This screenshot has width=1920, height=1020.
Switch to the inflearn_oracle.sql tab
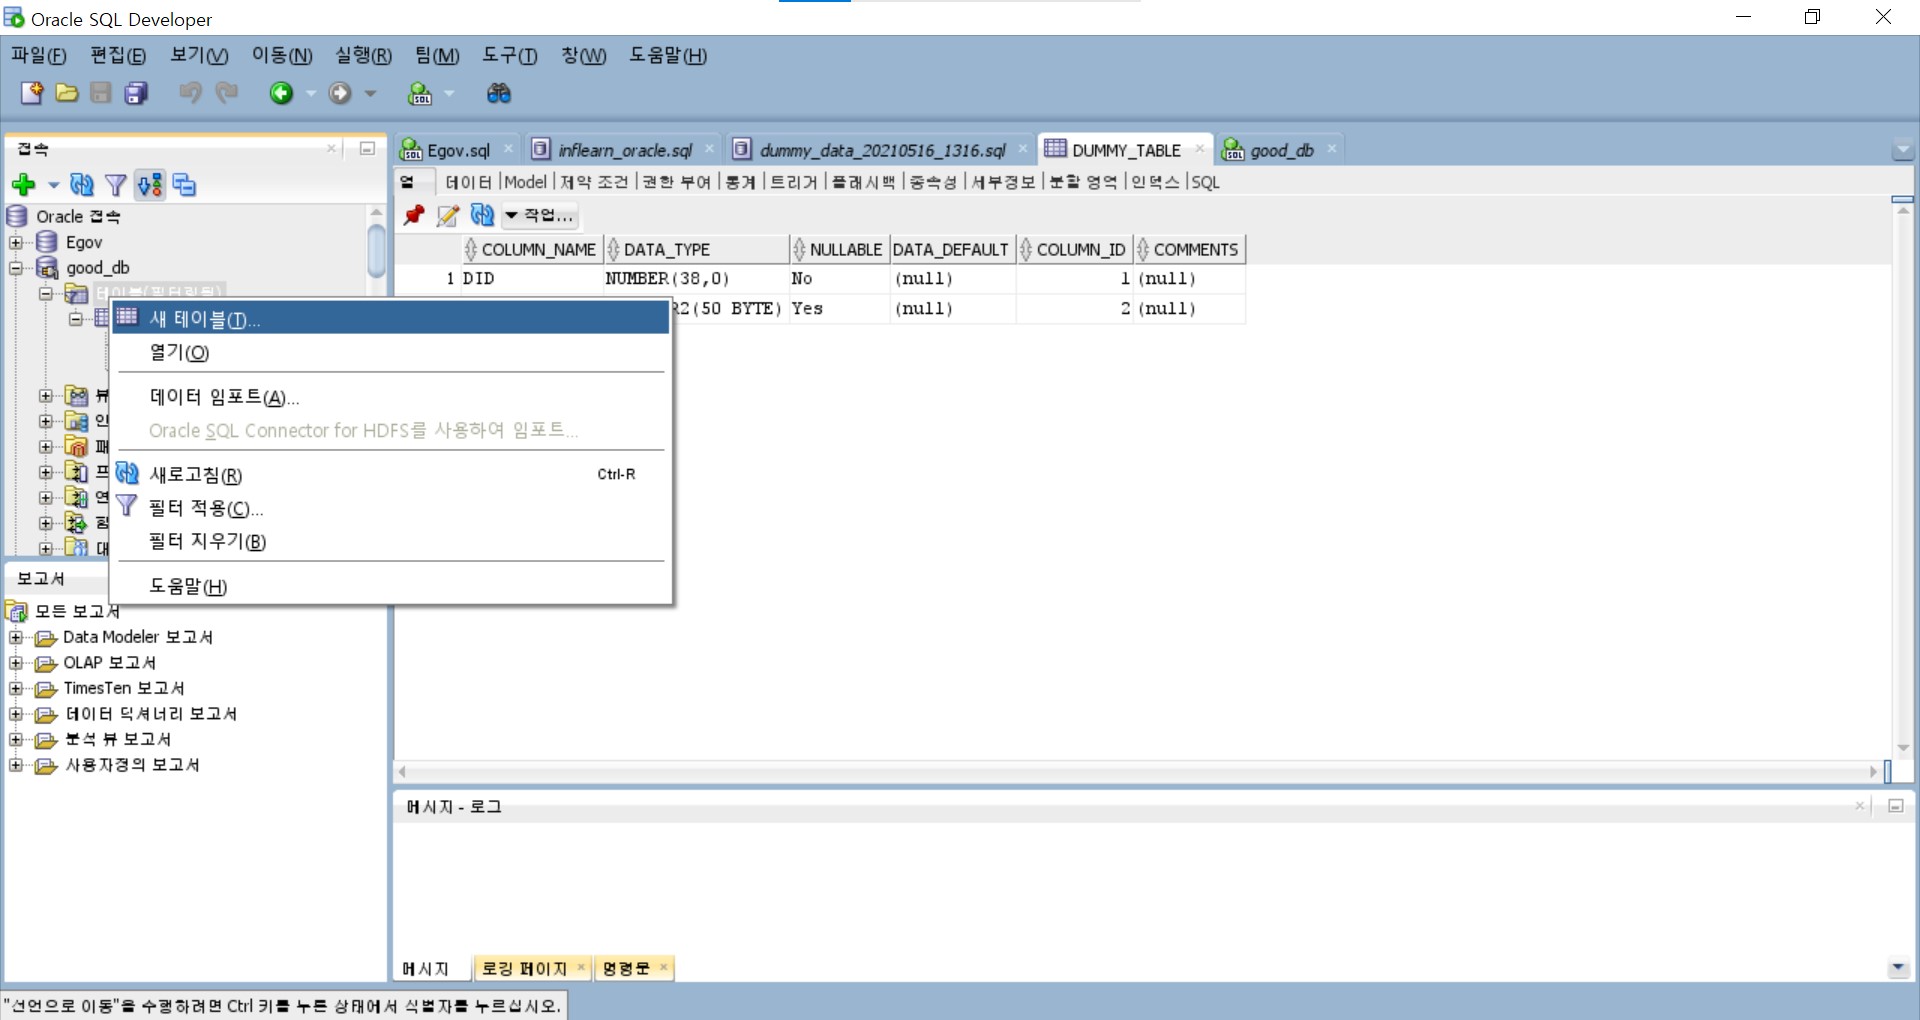pos(624,150)
